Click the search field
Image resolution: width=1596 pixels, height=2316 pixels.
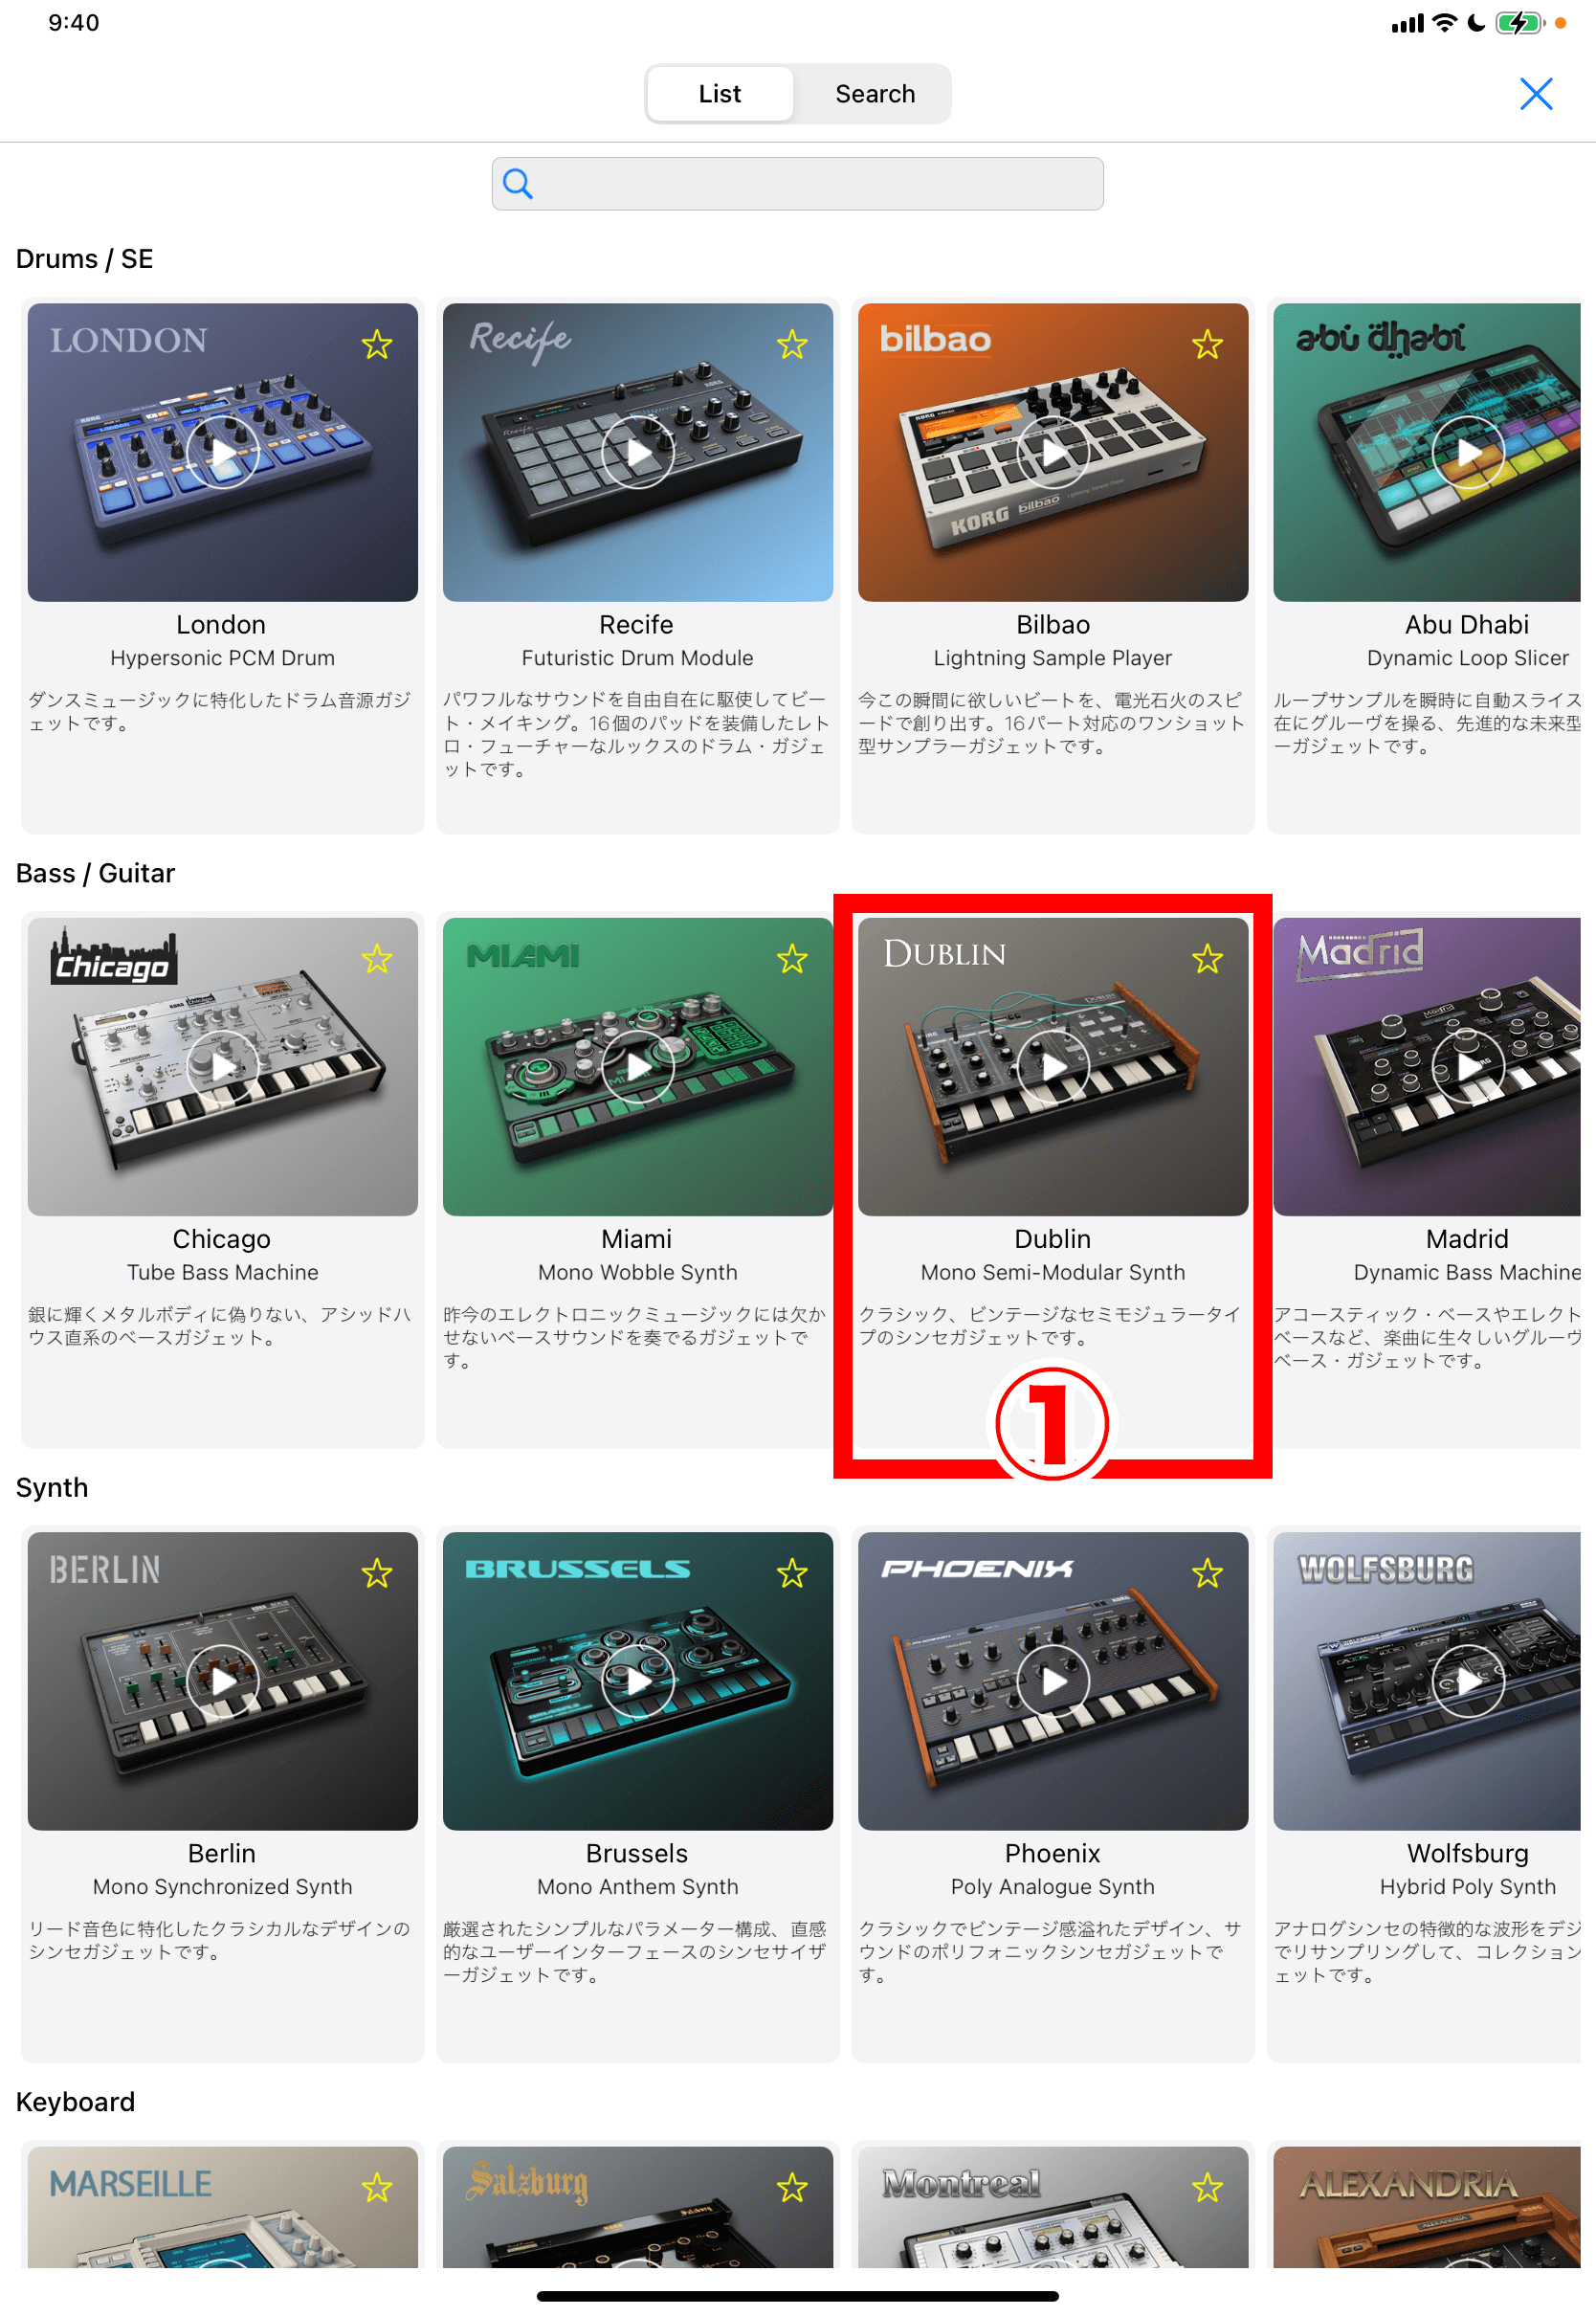point(798,184)
